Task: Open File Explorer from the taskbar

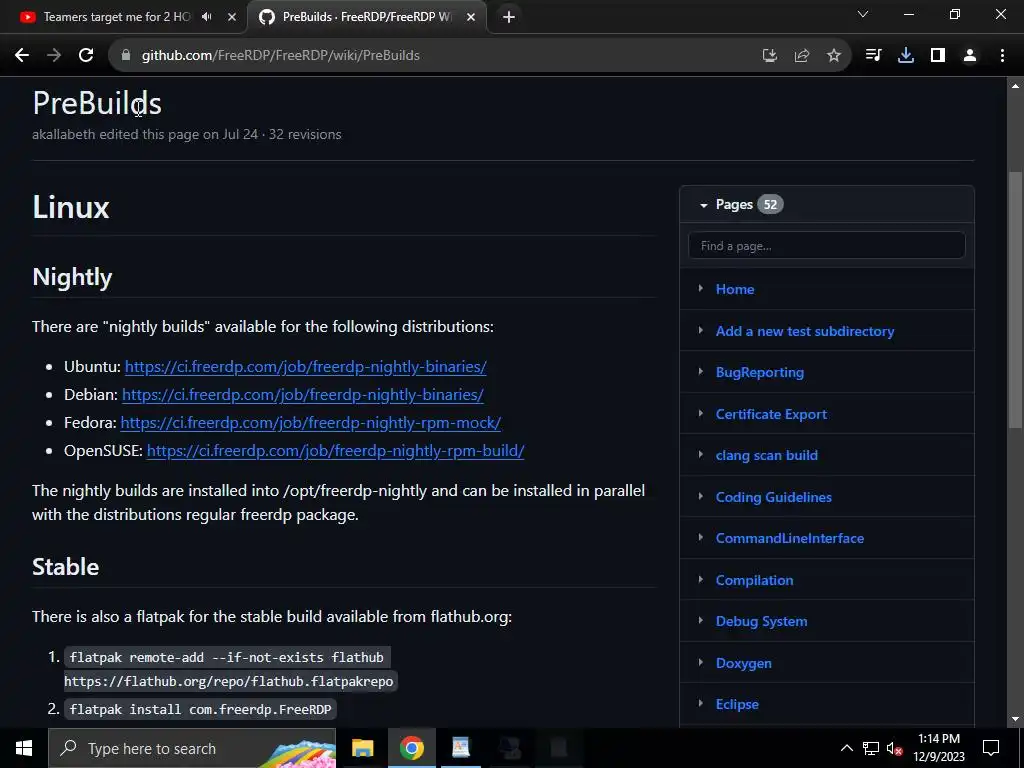Action: tap(362, 748)
